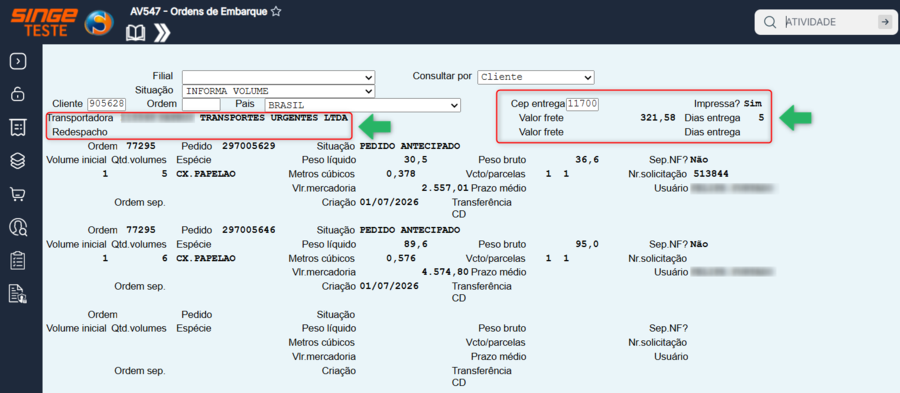The width and height of the screenshot is (900, 393).
Task: Click the Dias entrega value 5
Action: [761, 118]
